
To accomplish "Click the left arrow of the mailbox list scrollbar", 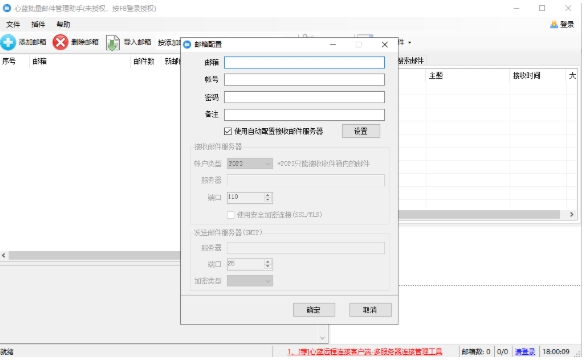I will click(x=4, y=256).
